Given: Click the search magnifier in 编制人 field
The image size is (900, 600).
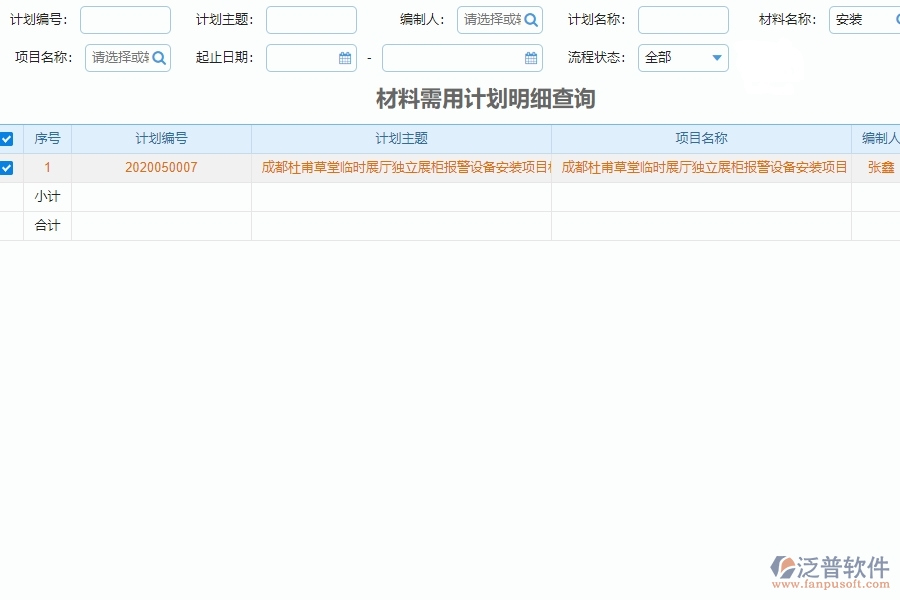Looking at the screenshot, I should 531,19.
